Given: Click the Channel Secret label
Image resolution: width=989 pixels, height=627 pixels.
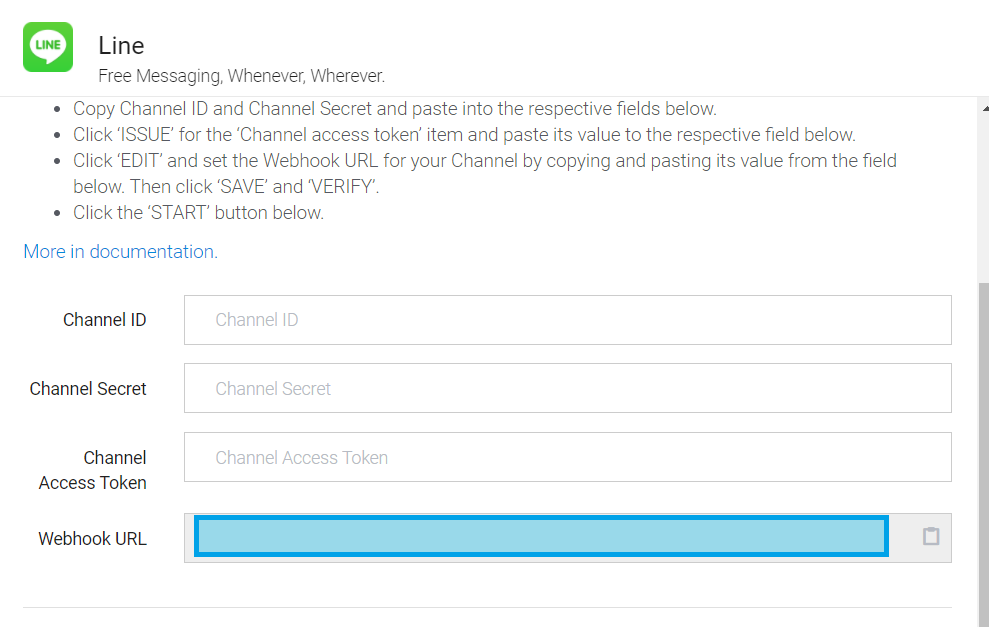Looking at the screenshot, I should pos(88,389).
